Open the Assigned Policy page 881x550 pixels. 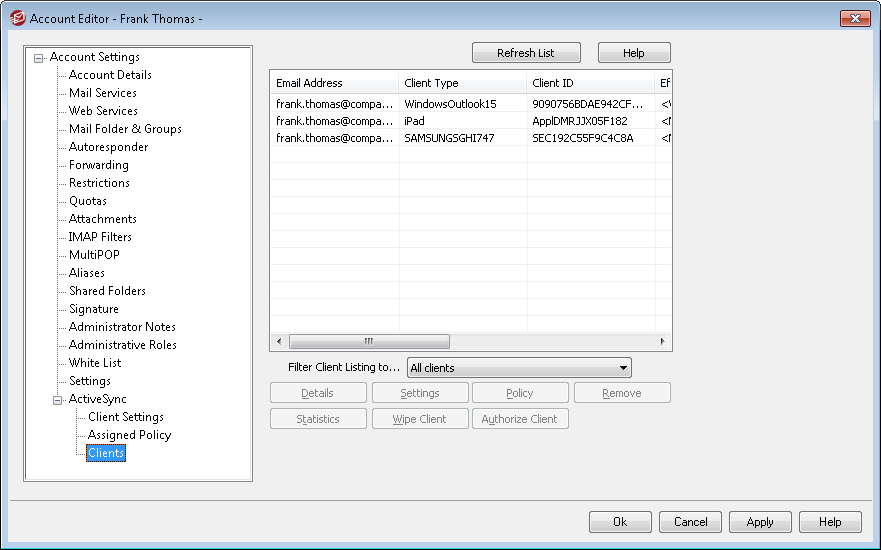129,435
